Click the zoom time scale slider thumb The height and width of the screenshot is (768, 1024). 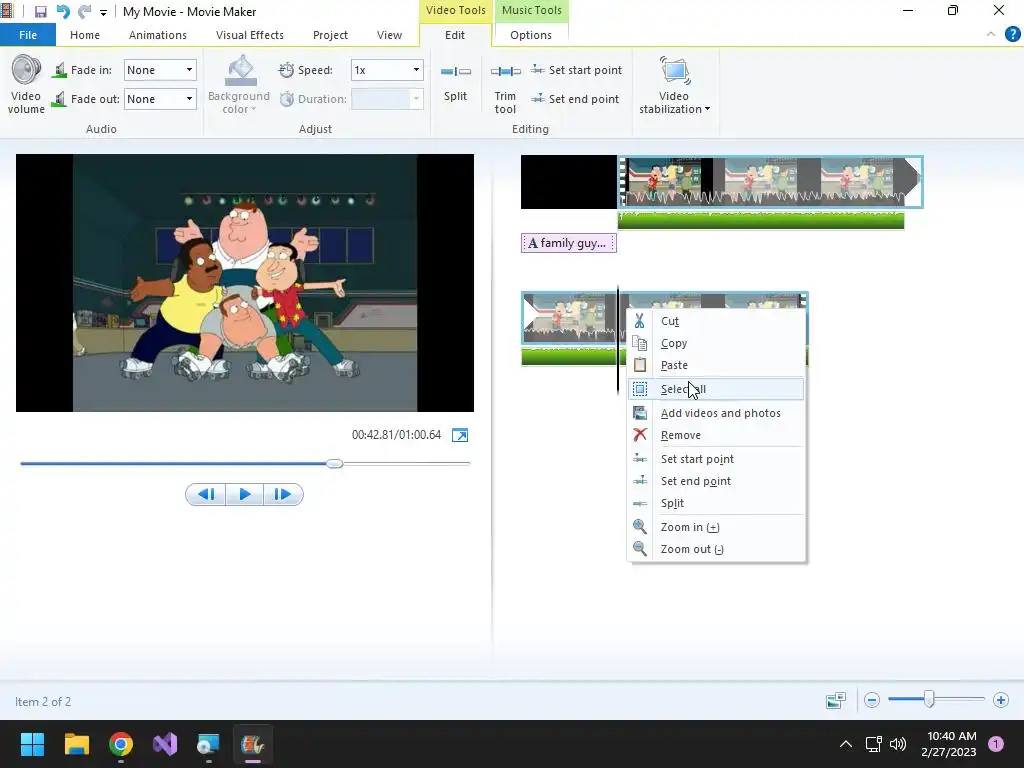929,699
